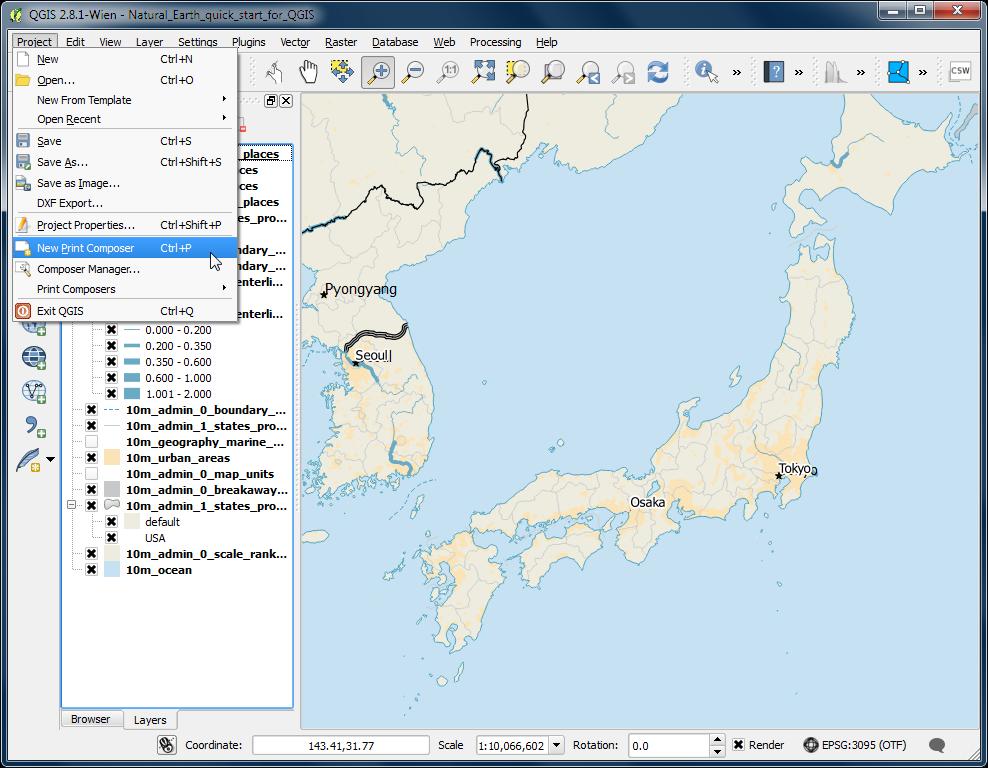
Task: Choose Exit QGIS menu item
Action: (x=125, y=311)
